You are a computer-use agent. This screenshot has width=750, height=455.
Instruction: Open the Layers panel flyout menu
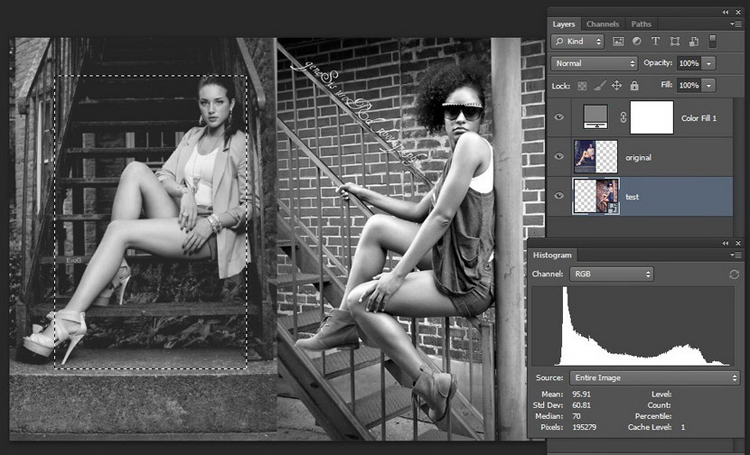[735, 24]
